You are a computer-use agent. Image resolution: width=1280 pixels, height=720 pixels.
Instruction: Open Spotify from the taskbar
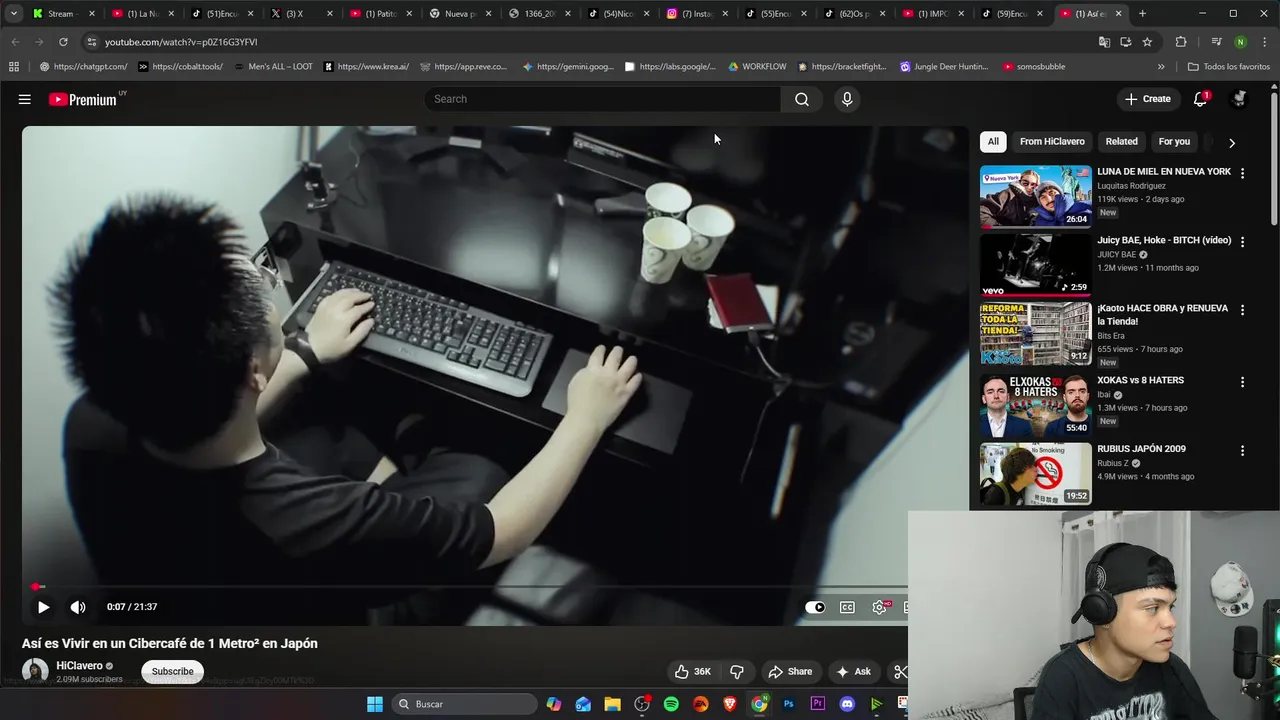[x=671, y=704]
